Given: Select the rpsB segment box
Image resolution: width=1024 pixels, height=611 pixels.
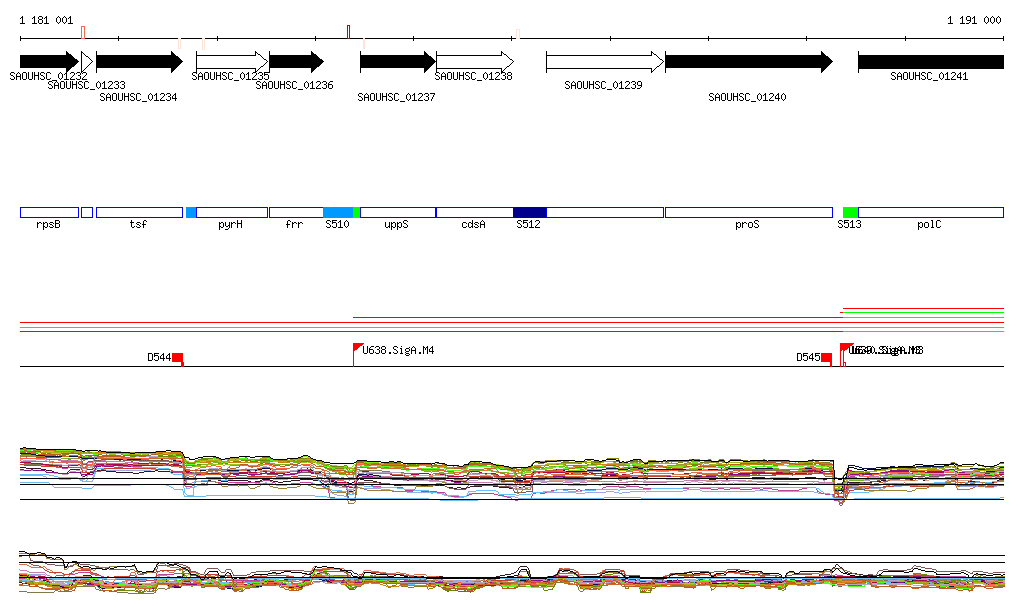Looking at the screenshot, I should 49,212.
